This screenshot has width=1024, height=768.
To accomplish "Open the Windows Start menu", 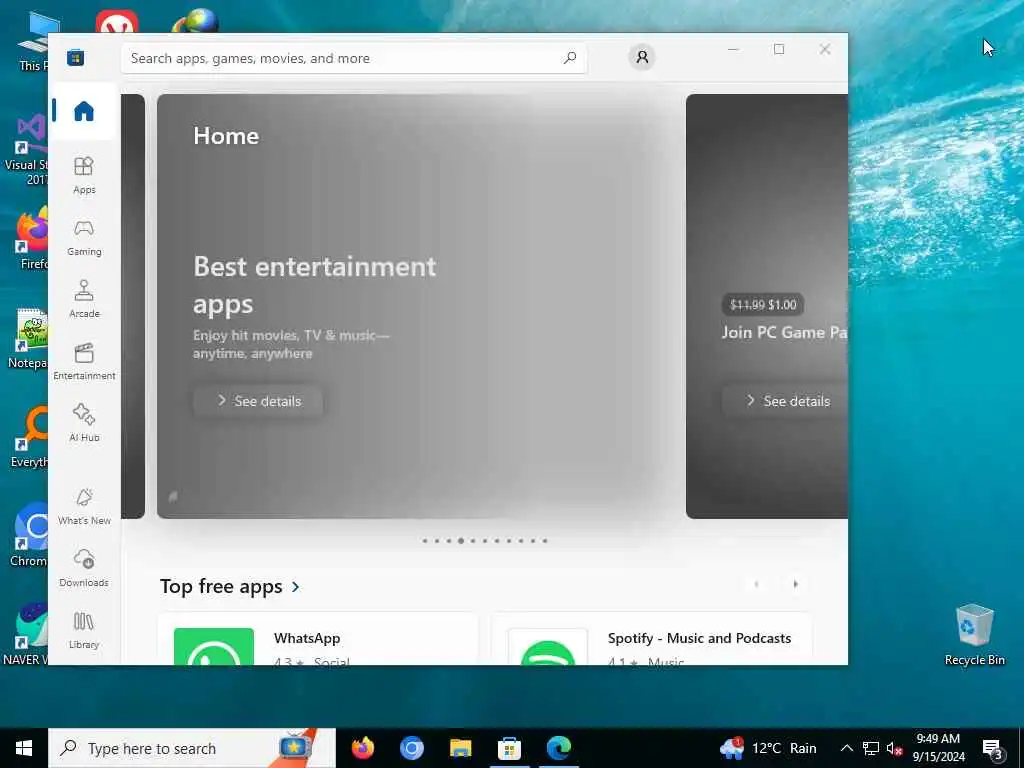I will 24,748.
